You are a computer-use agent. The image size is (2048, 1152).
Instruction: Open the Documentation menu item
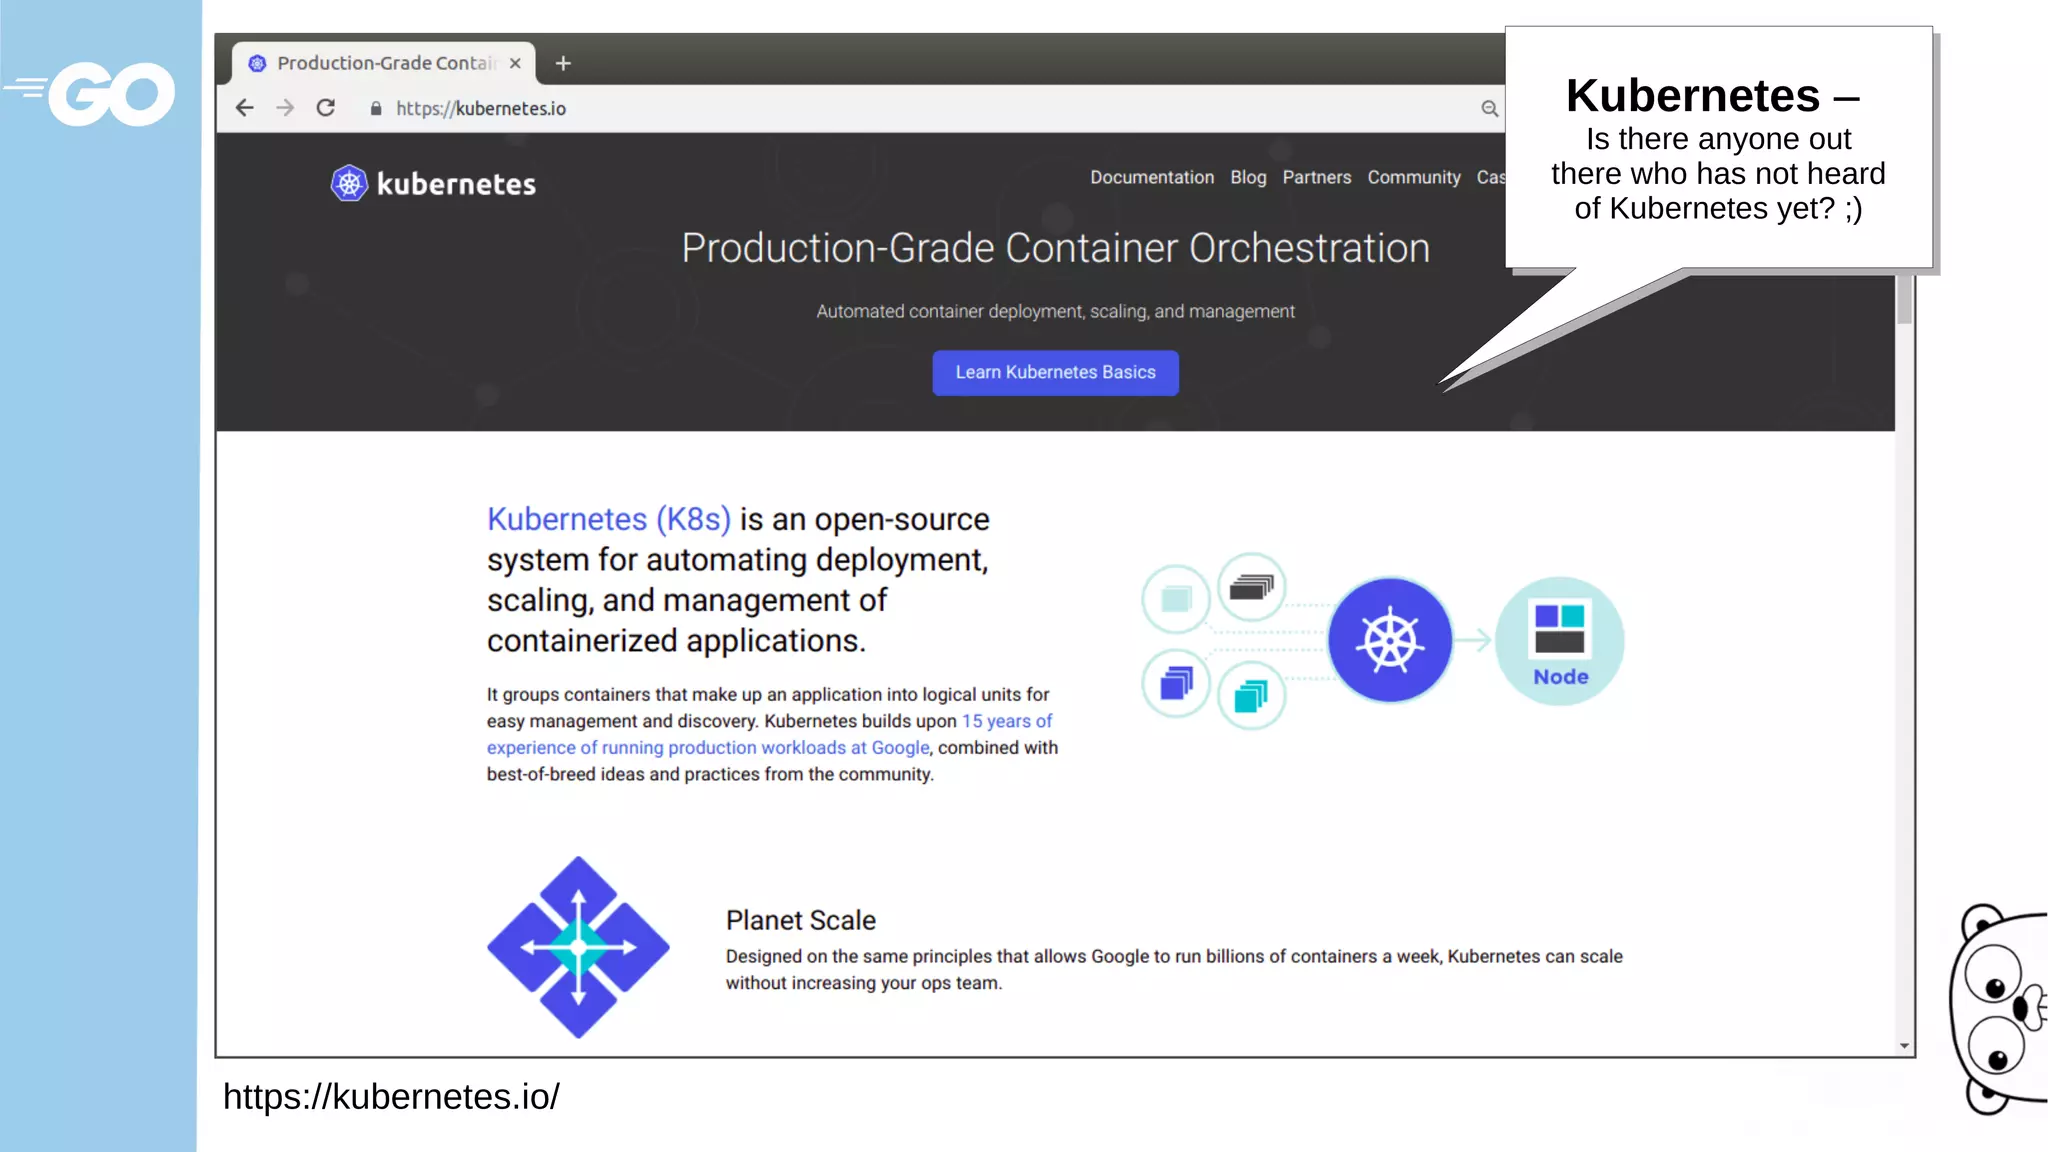coord(1151,177)
